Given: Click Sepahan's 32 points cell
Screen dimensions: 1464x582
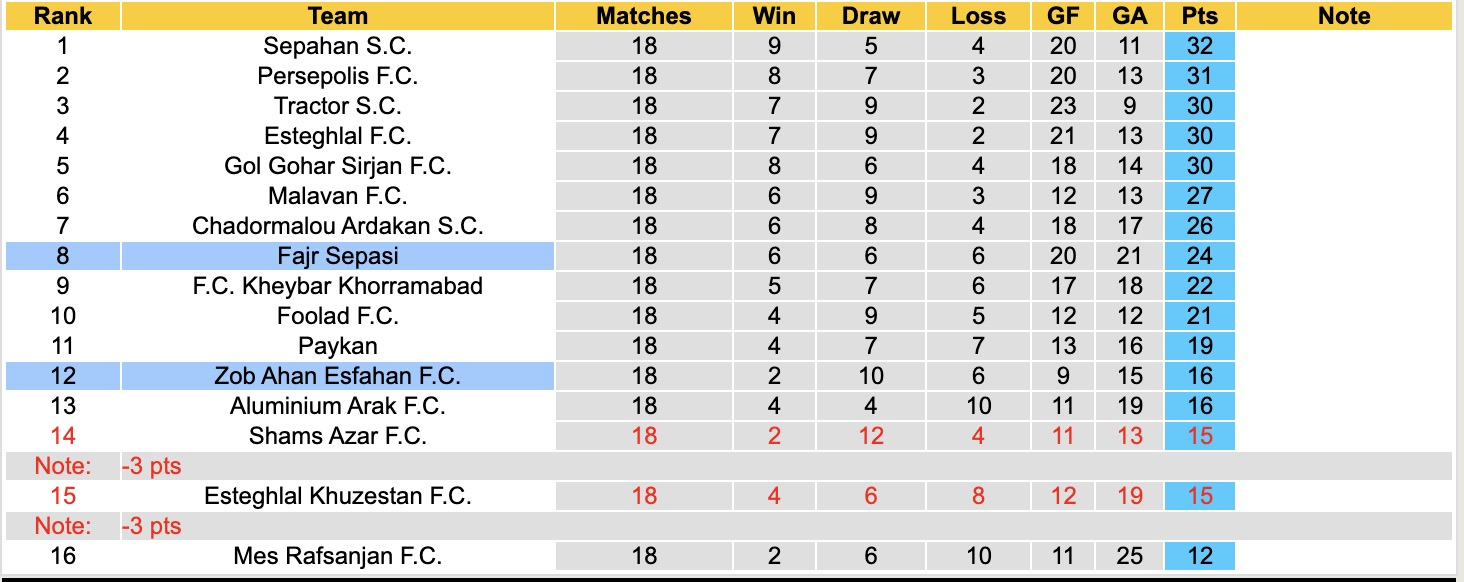Looking at the screenshot, I should (x=1199, y=46).
